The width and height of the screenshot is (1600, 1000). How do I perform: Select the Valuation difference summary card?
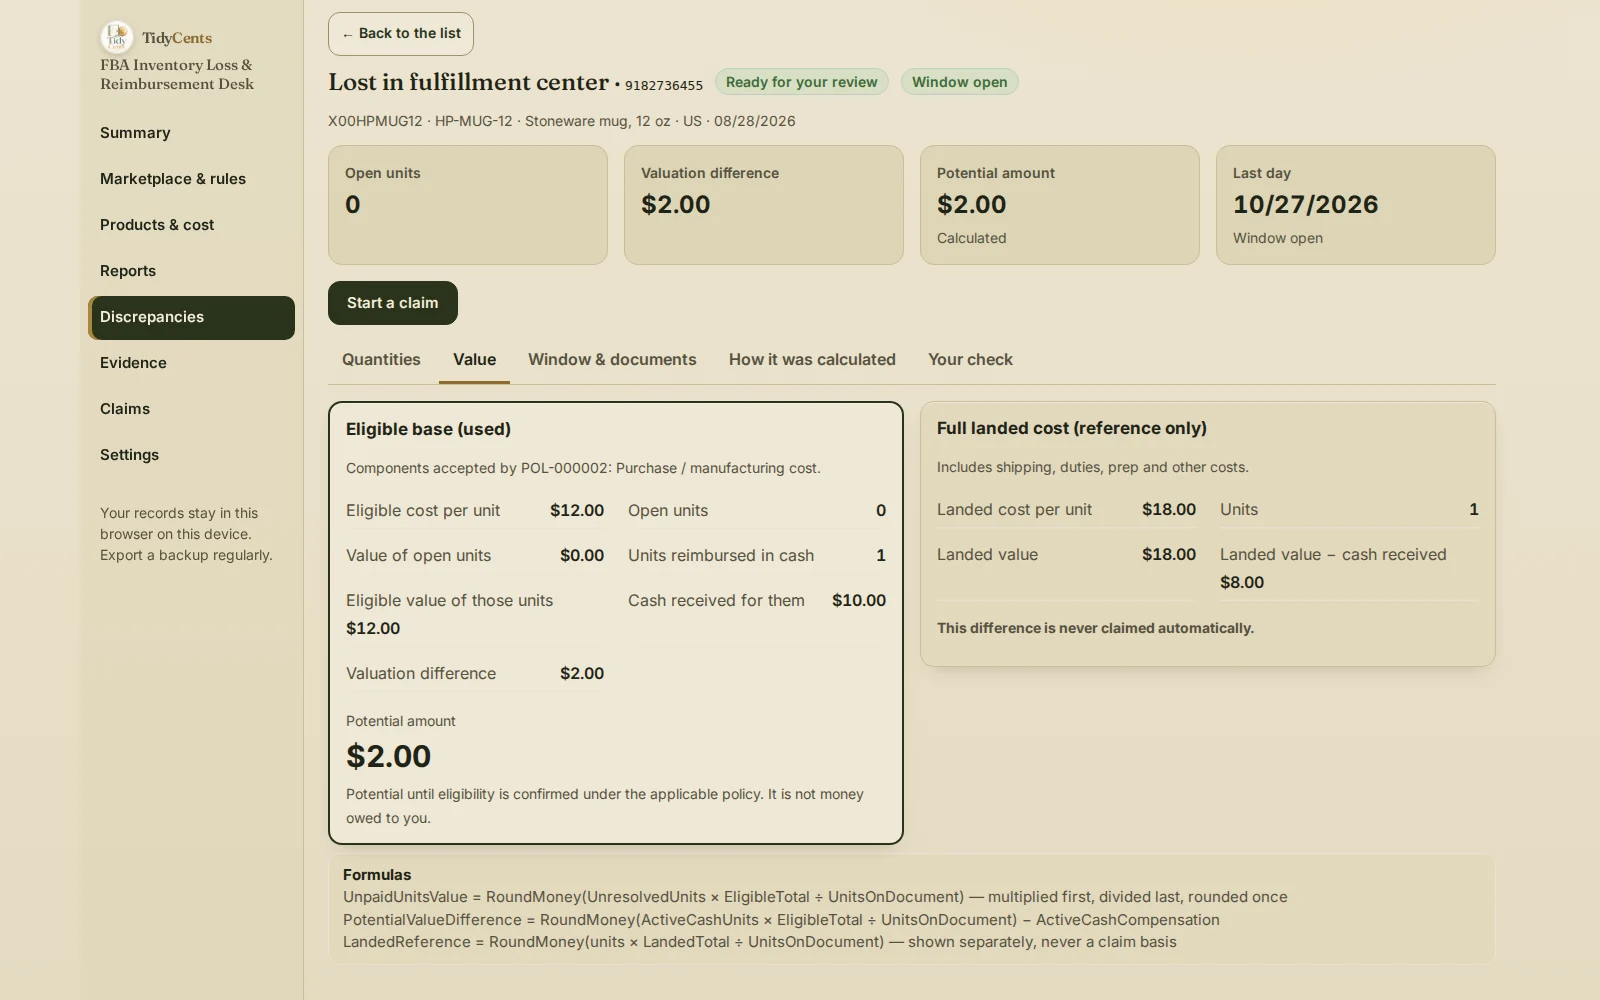point(764,205)
